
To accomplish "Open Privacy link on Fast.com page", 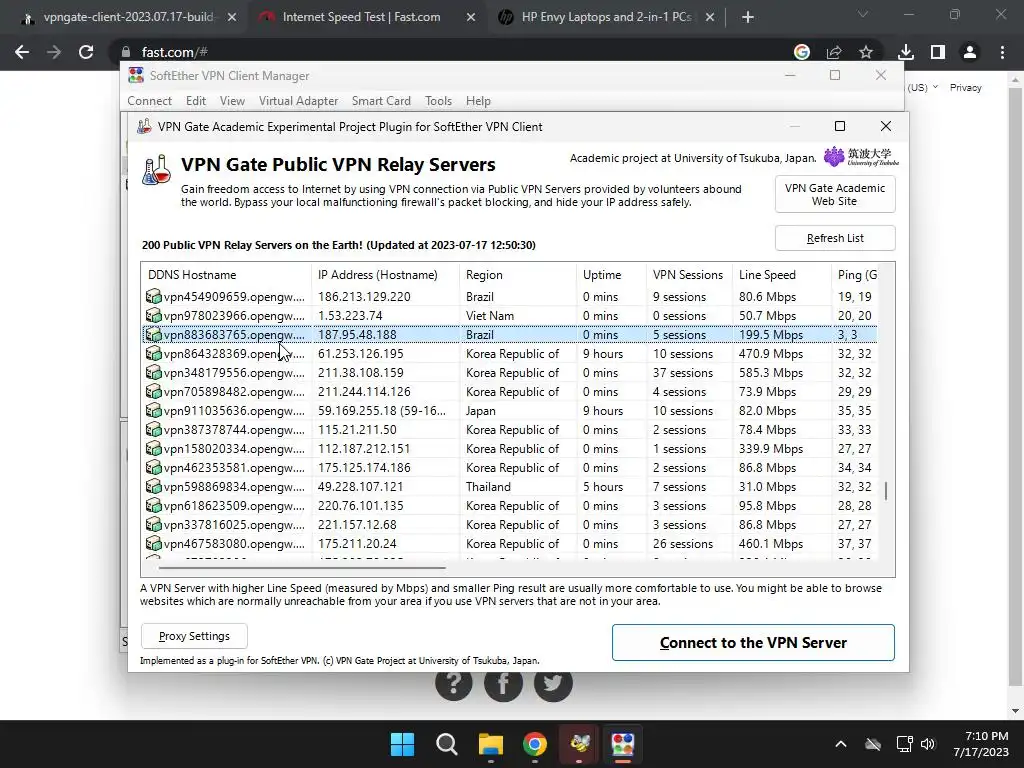I will [x=965, y=88].
